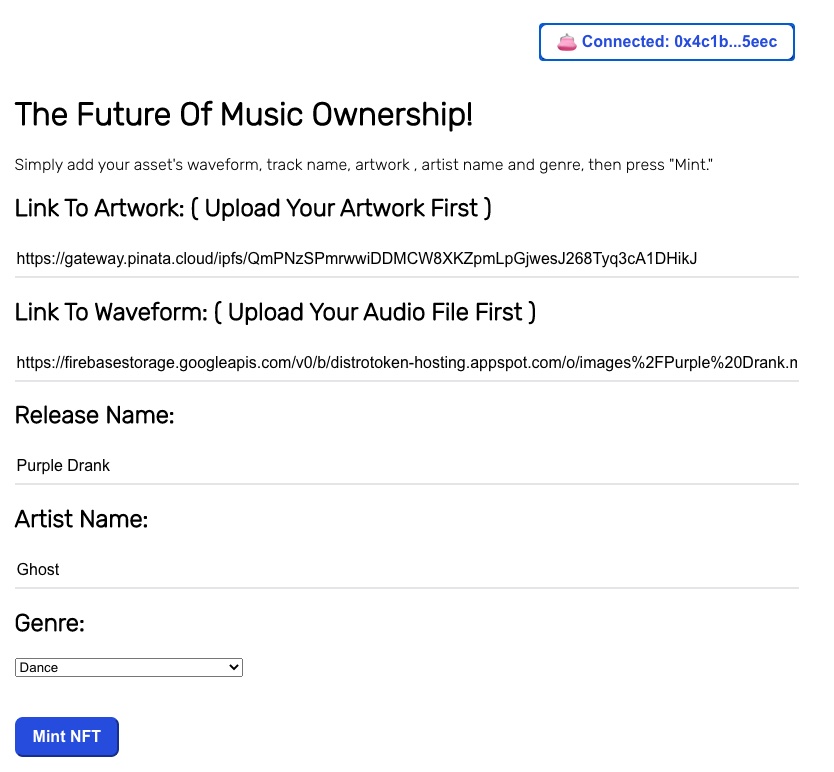Screen dimensions: 834x772
Task: Click the Artist Name: label
Action: pyautogui.click(x=82, y=519)
